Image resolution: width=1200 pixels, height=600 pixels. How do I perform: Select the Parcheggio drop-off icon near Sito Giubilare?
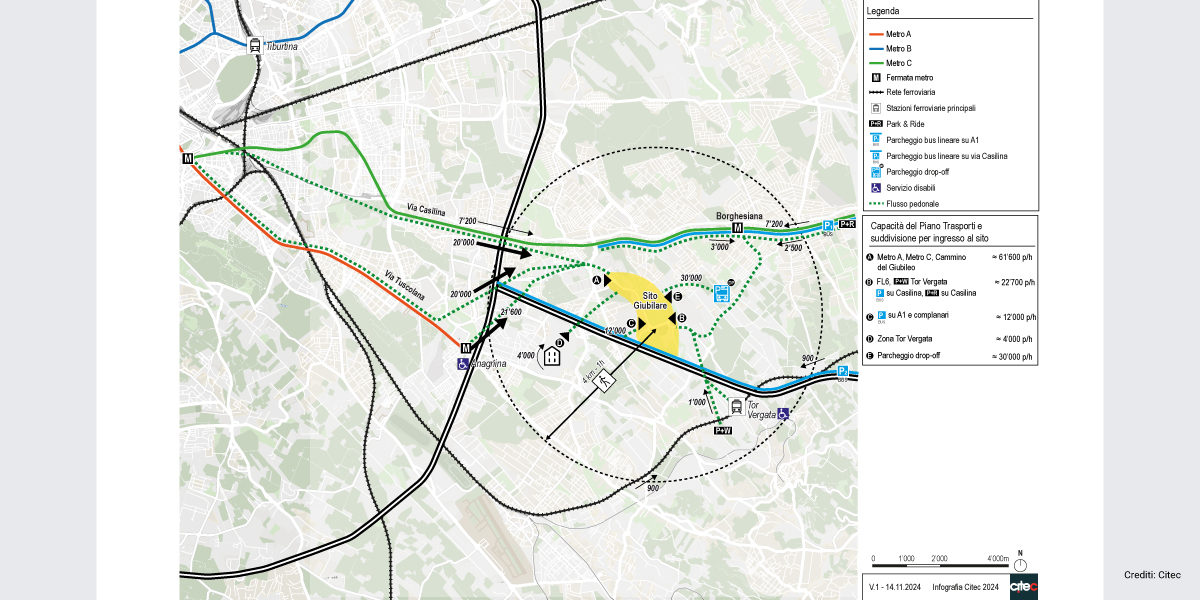[722, 294]
